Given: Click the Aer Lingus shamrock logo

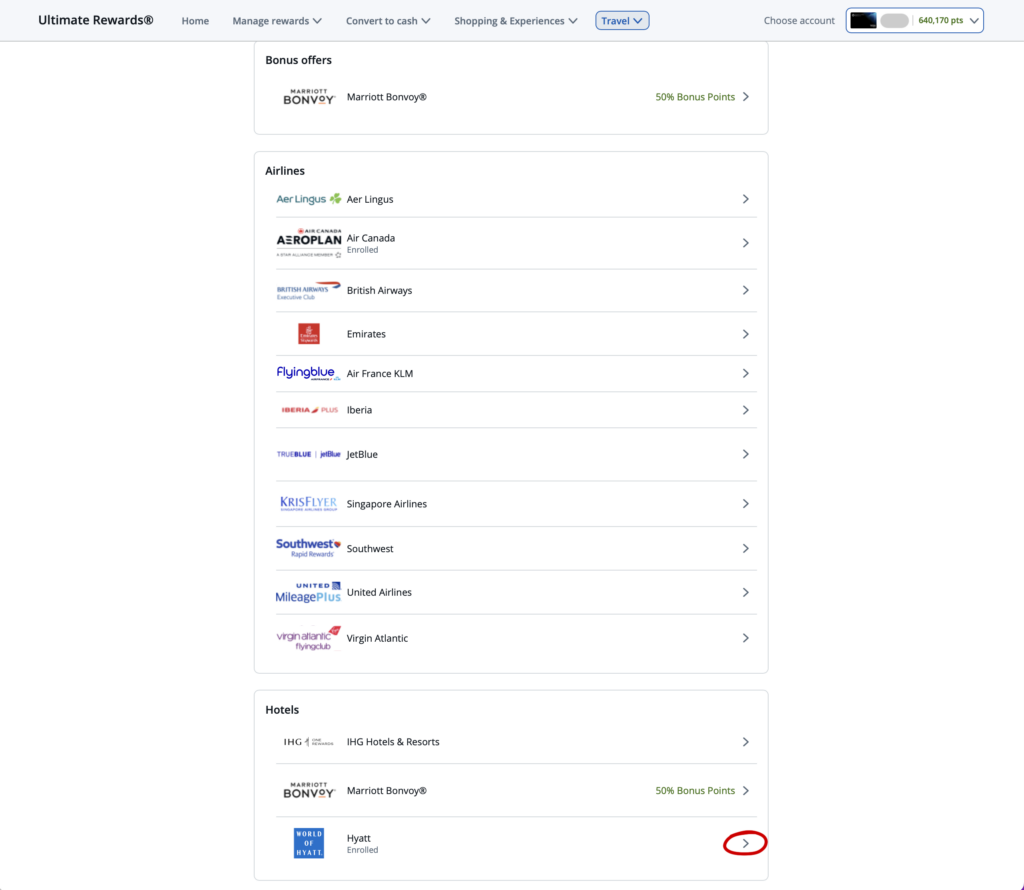Looking at the screenshot, I should point(308,199).
